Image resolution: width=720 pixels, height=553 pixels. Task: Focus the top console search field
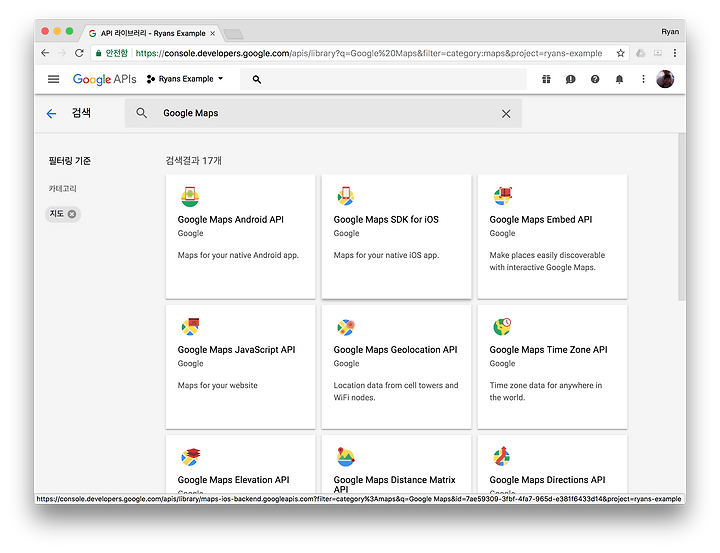[383, 79]
